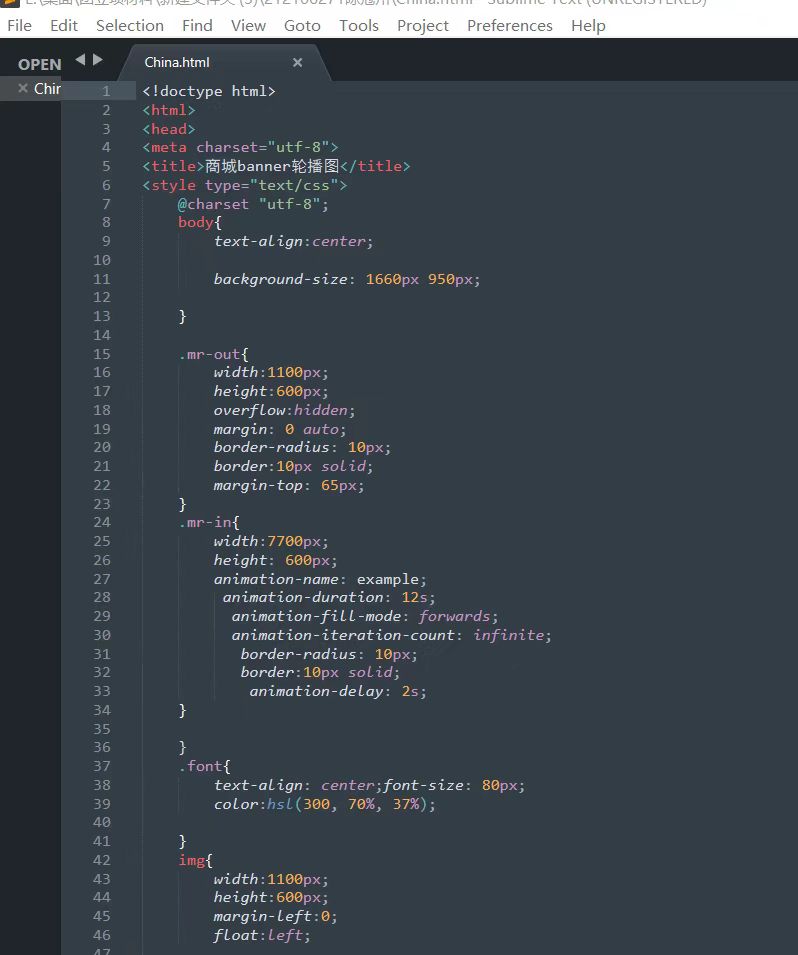Click the img selector line
Image resolution: width=798 pixels, height=955 pixels.
click(x=196, y=860)
